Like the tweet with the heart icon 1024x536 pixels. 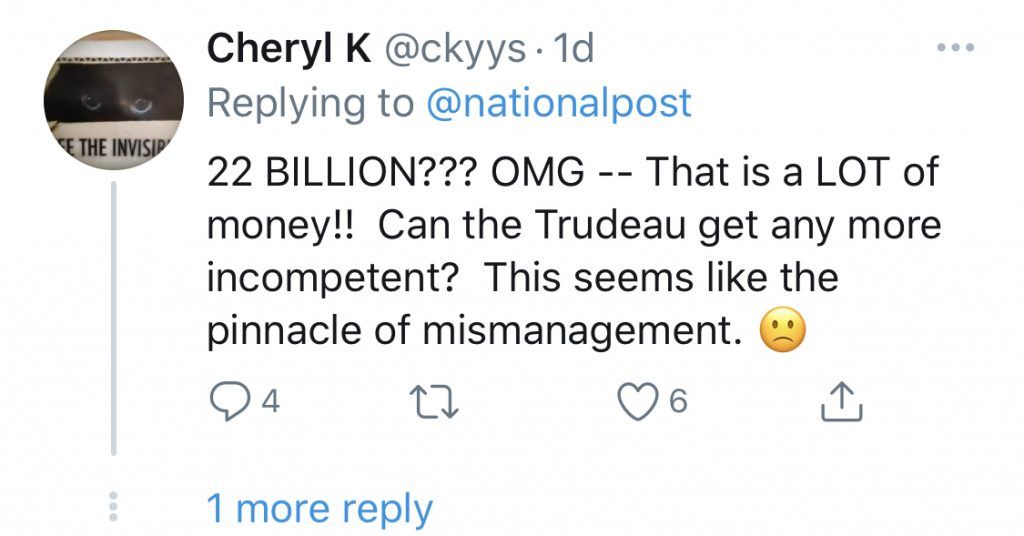[x=635, y=402]
